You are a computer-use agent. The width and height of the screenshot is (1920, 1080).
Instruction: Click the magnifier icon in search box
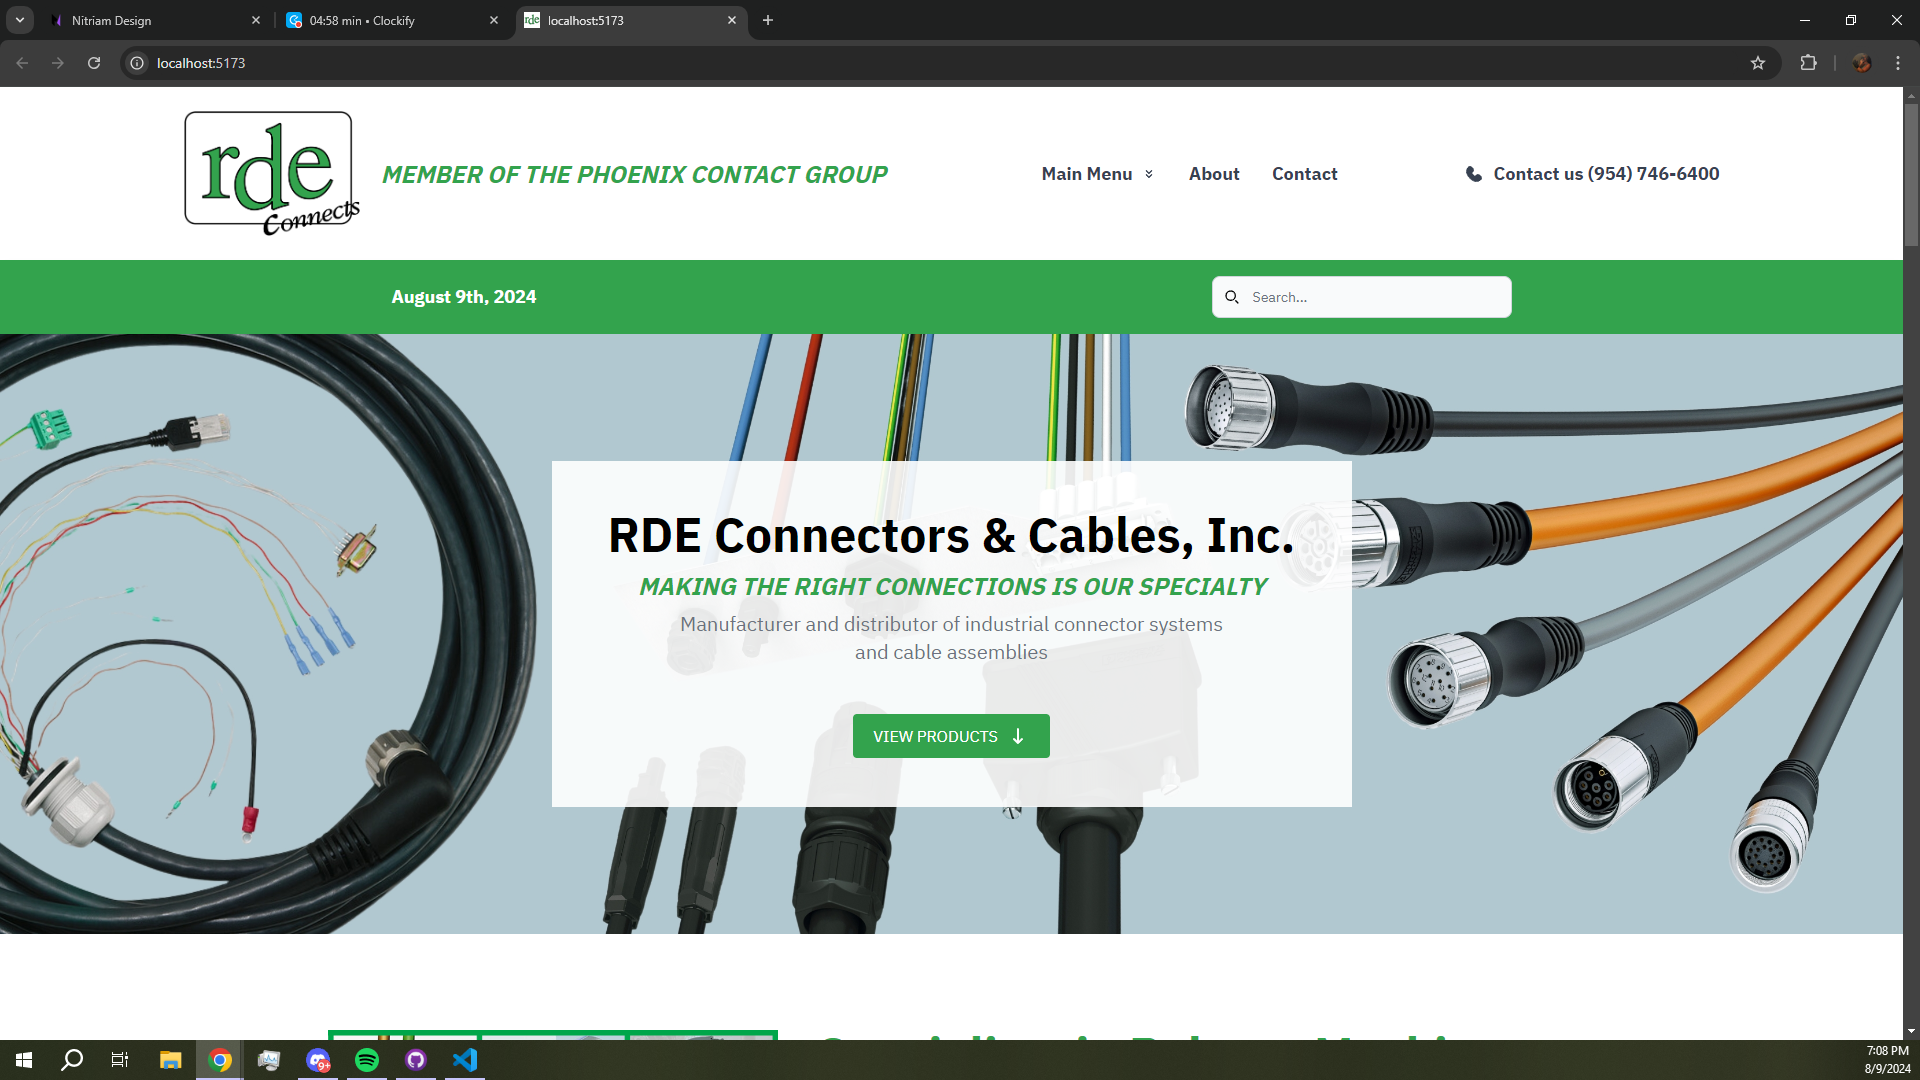[1232, 297]
